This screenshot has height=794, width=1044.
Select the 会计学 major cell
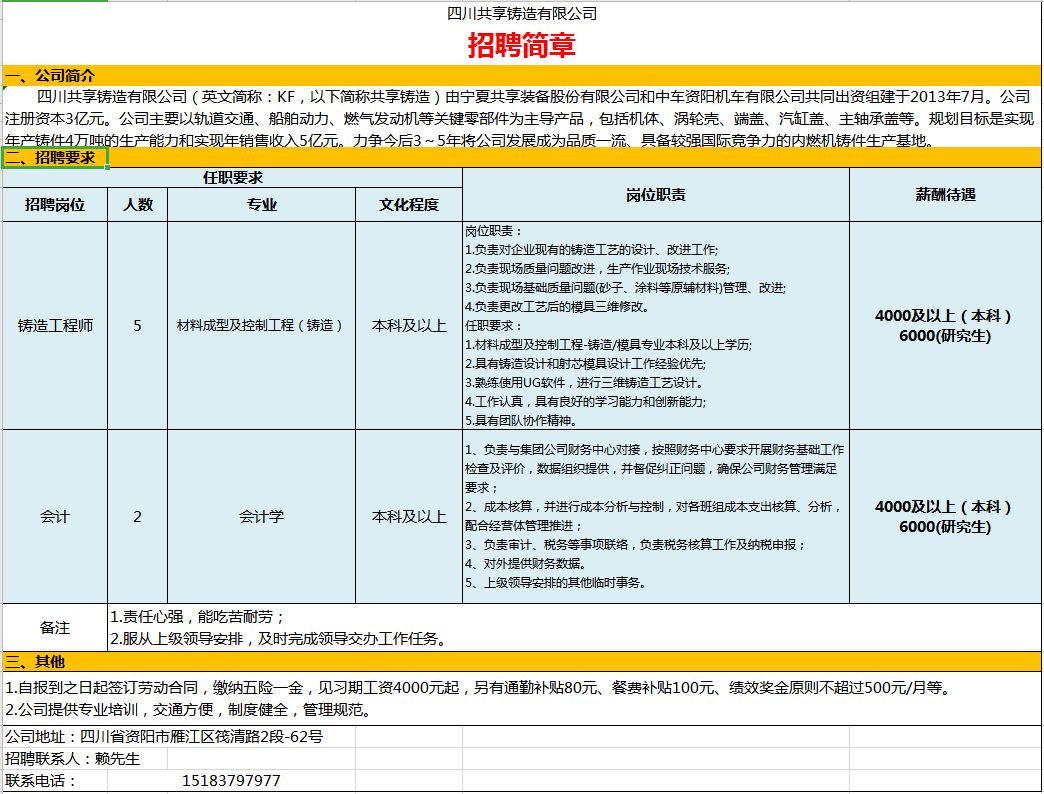(261, 517)
